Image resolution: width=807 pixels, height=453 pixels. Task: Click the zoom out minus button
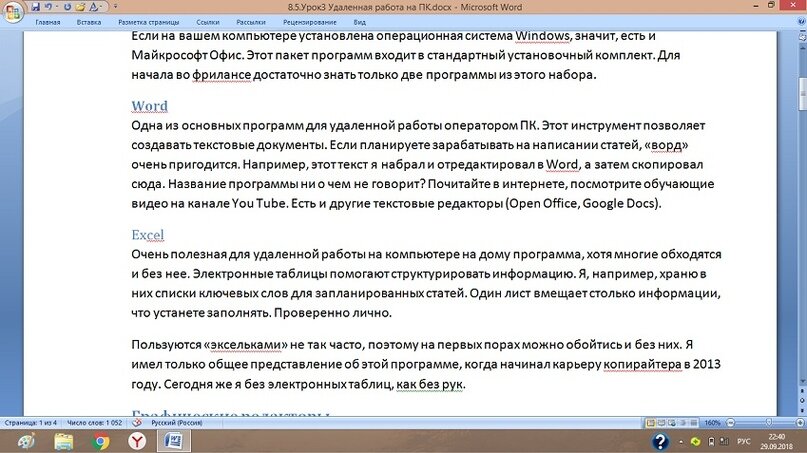(x=730, y=423)
